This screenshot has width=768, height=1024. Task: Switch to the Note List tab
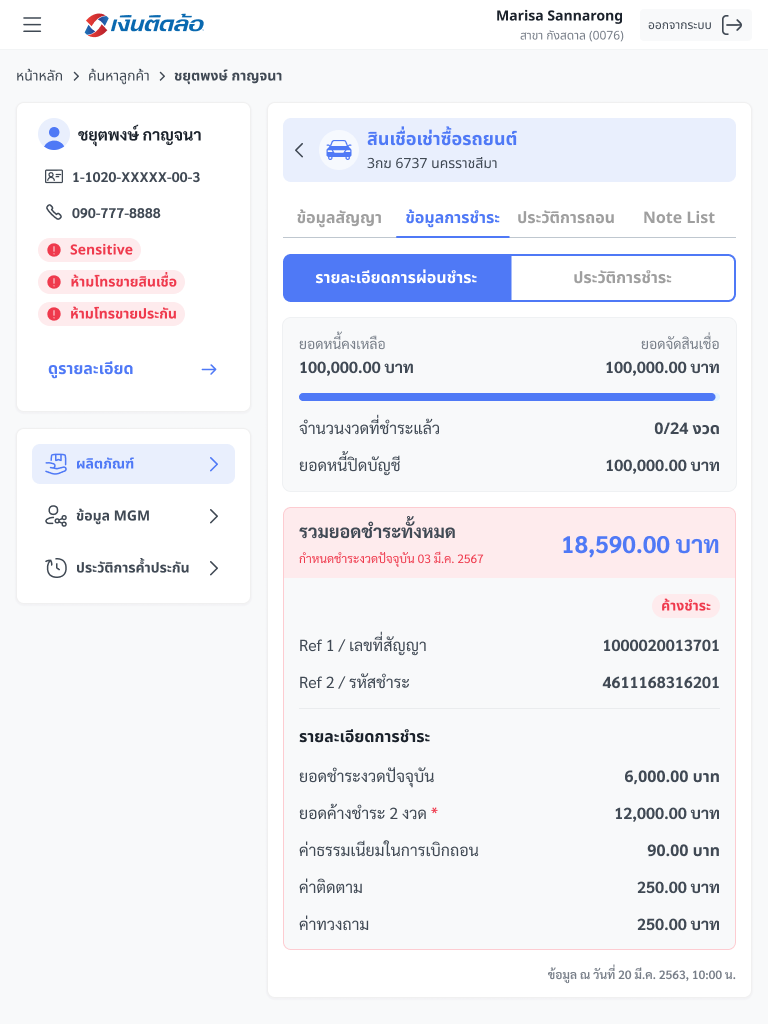[x=678, y=217]
